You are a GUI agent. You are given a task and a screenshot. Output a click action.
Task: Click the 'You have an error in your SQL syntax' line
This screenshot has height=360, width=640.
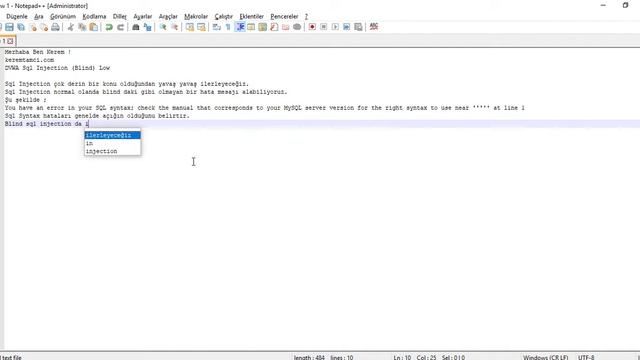[264, 108]
